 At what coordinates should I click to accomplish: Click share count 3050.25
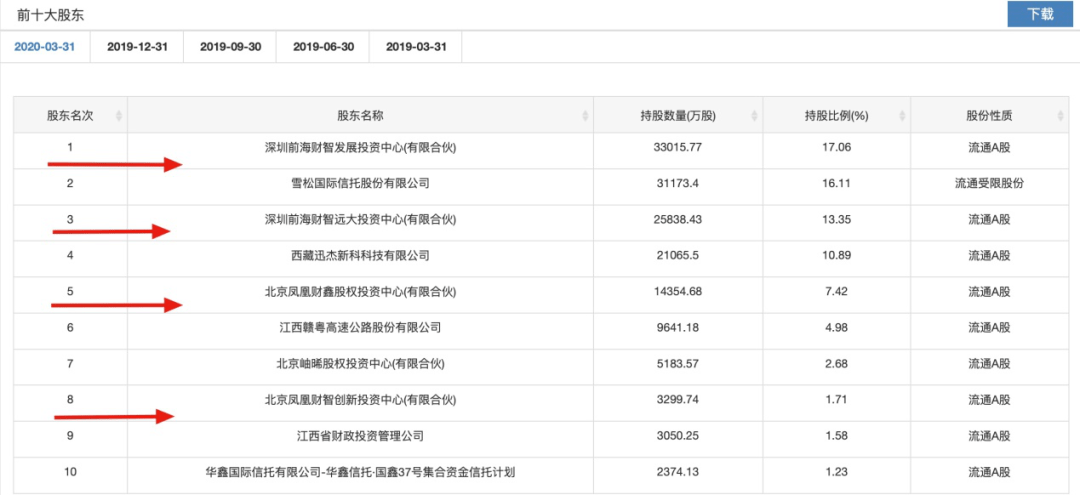677,436
